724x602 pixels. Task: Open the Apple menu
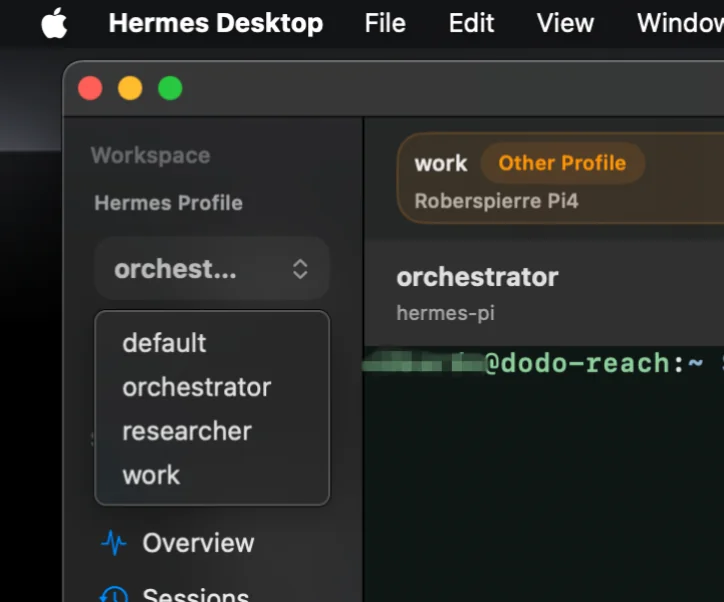click(54, 23)
